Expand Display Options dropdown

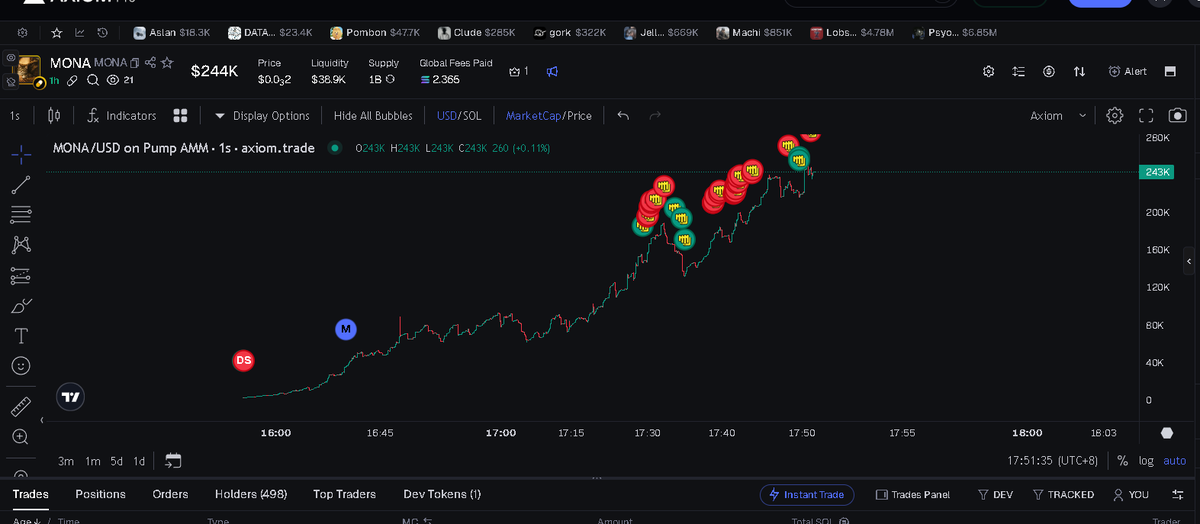263,116
